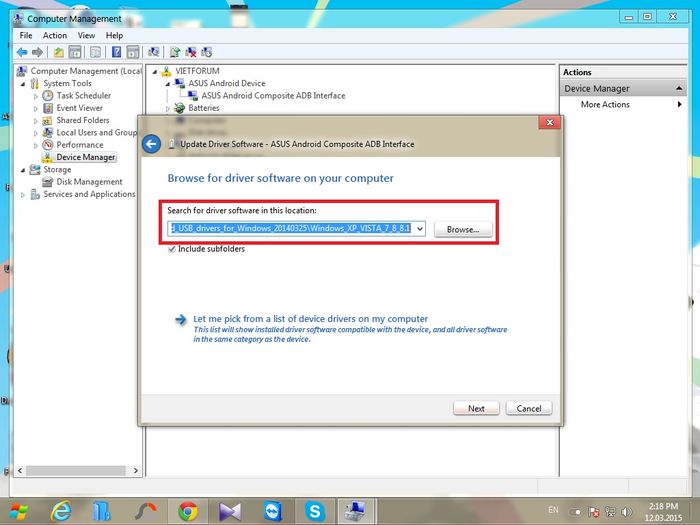Image resolution: width=700 pixels, height=525 pixels.
Task: Open the Help toolbar icon with question mark
Action: point(117,52)
